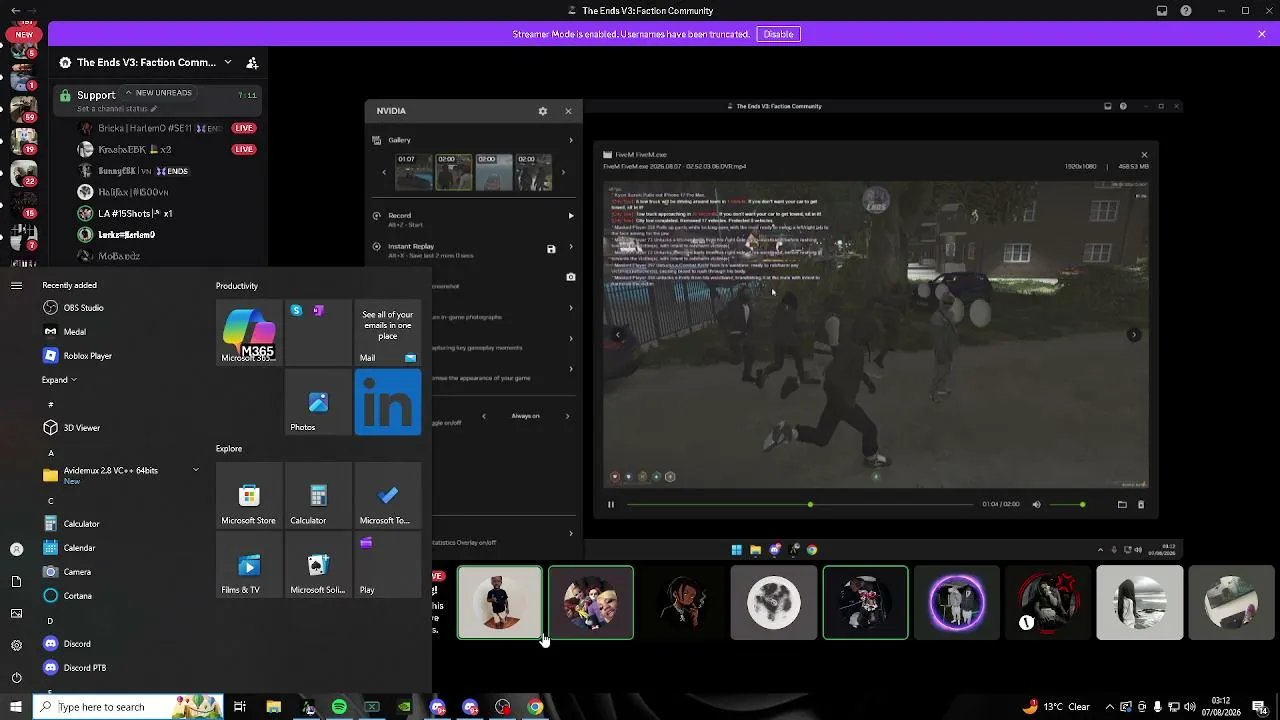
Task: Open the Microsoft Store tile
Action: pos(249,496)
